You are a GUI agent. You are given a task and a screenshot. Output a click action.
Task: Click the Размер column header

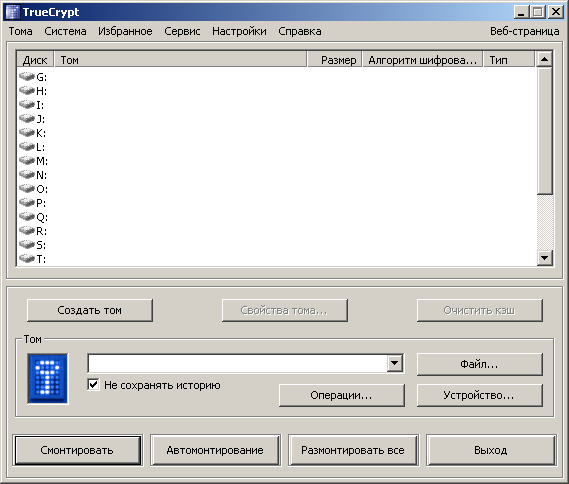coord(335,60)
